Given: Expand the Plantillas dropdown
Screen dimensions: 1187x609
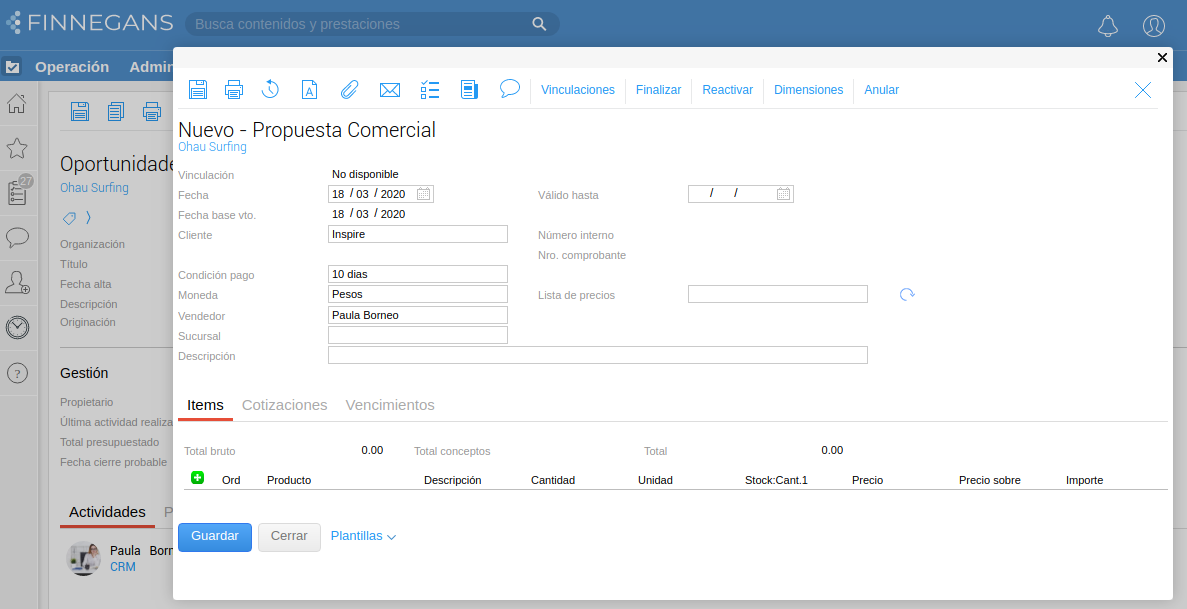Looking at the screenshot, I should 363,537.
